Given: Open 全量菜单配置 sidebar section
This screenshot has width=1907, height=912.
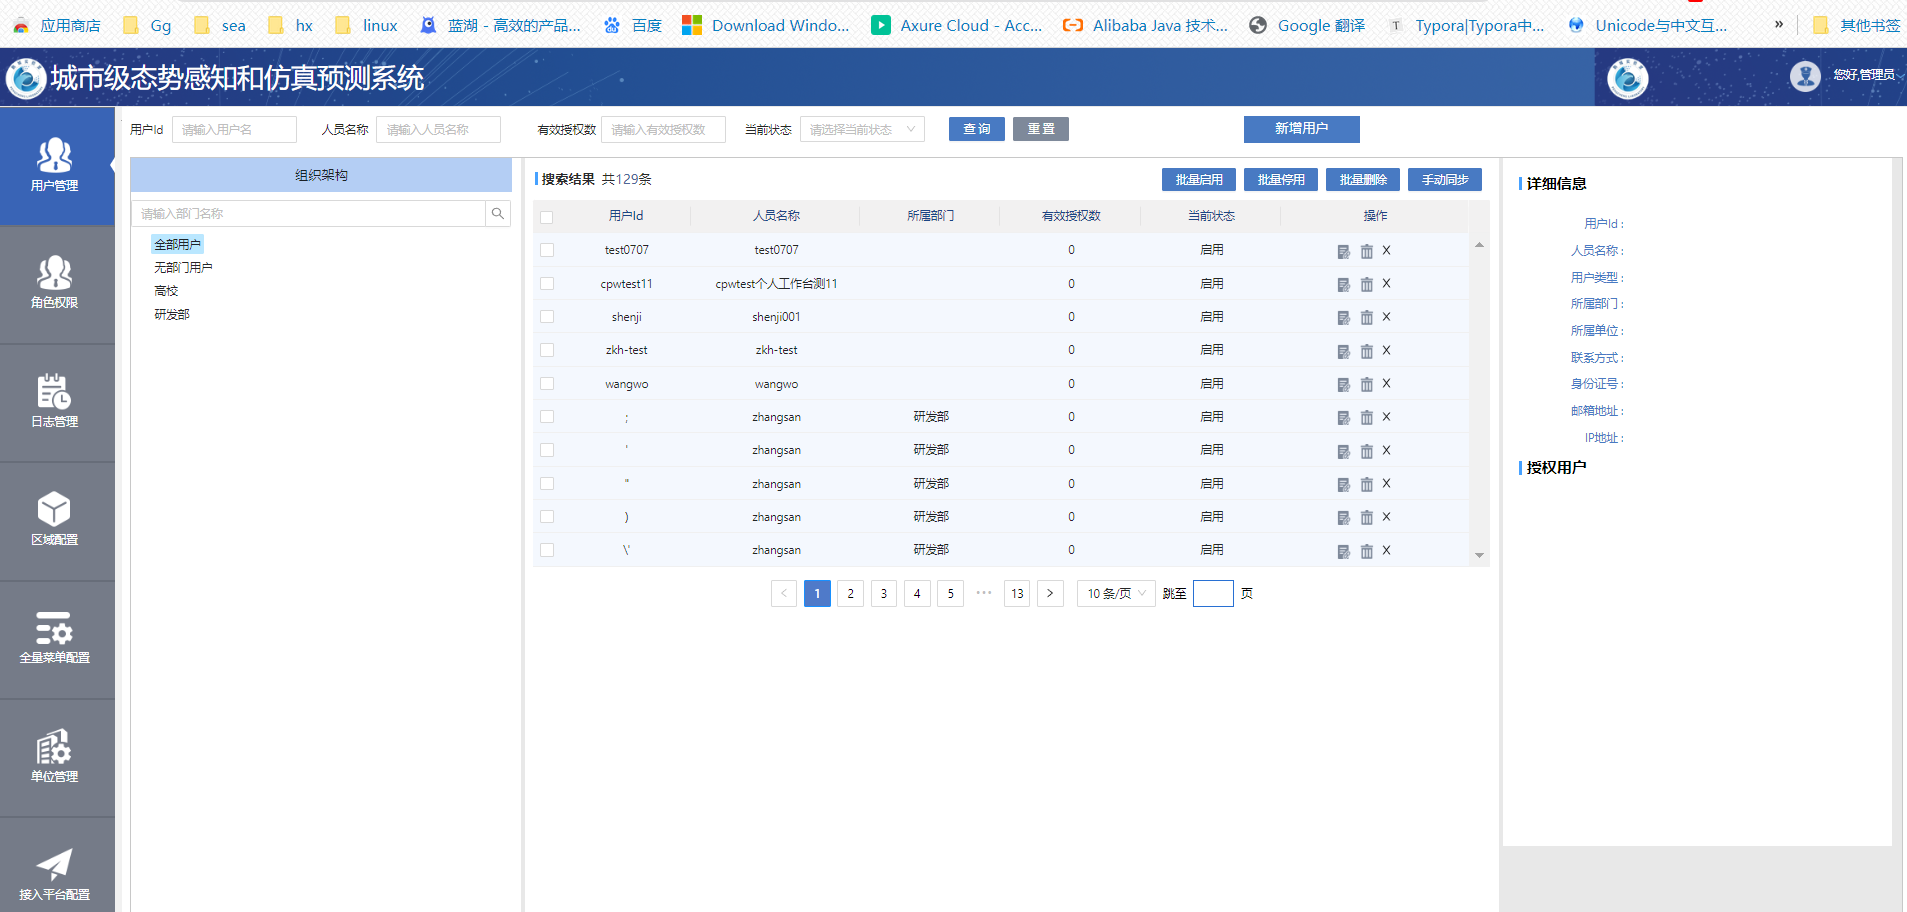Looking at the screenshot, I should coord(55,638).
